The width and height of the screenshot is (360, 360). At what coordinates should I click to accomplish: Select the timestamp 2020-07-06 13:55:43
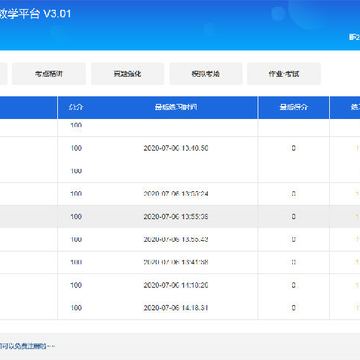click(x=176, y=239)
